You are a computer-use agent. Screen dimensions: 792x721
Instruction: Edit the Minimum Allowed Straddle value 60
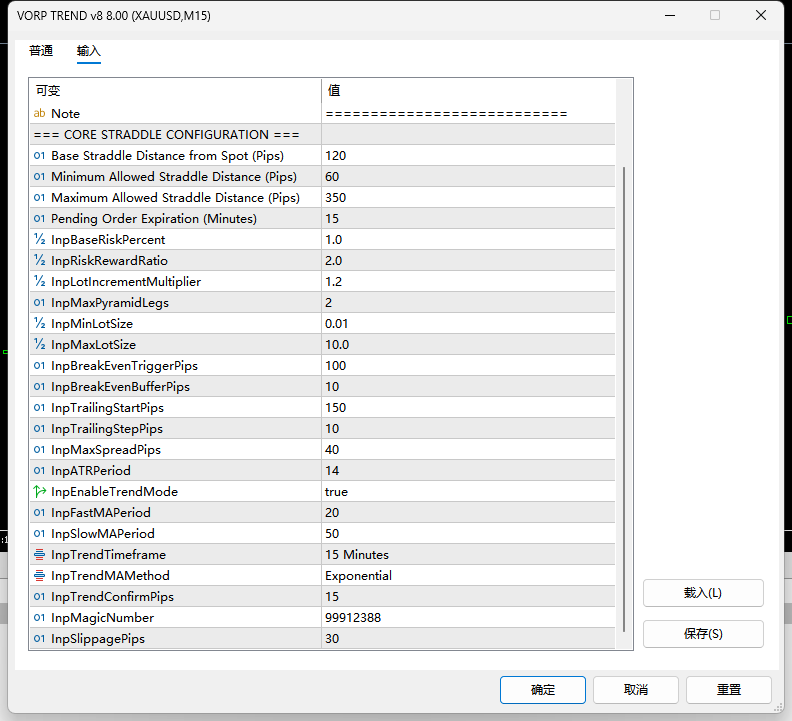pos(468,176)
